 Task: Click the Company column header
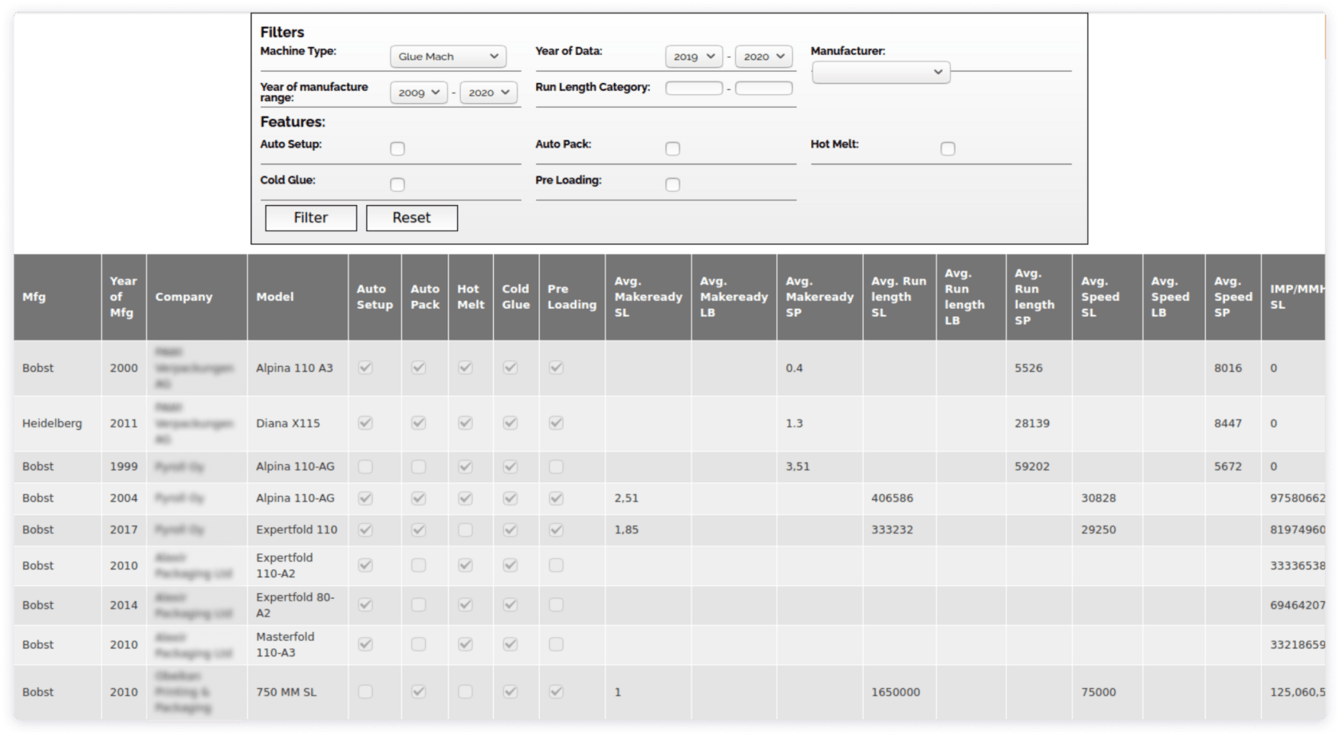(197, 297)
